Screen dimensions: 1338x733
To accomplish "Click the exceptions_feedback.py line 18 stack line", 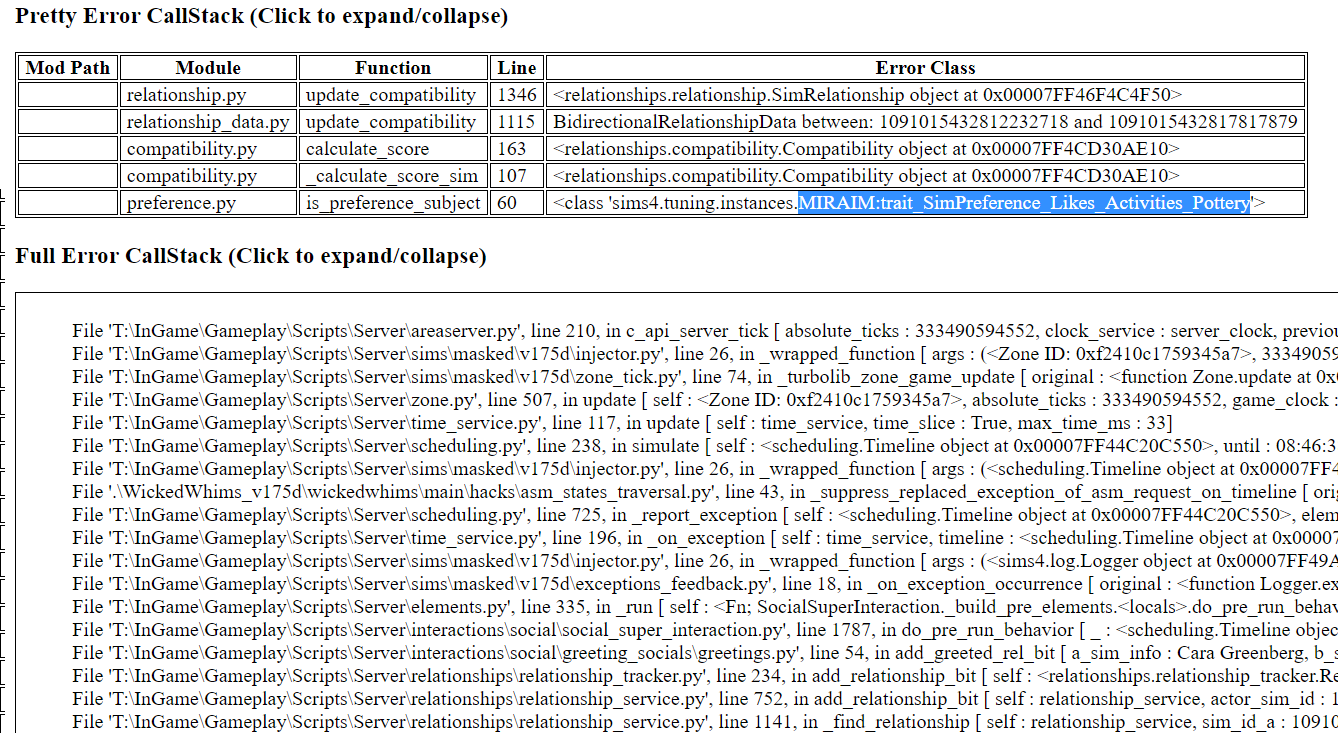I will (704, 584).
